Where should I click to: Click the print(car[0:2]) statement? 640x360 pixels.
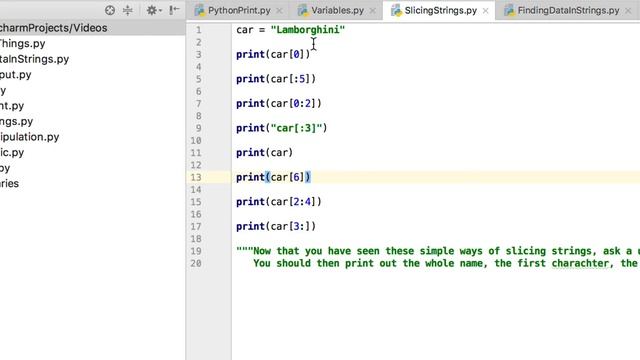click(x=279, y=103)
